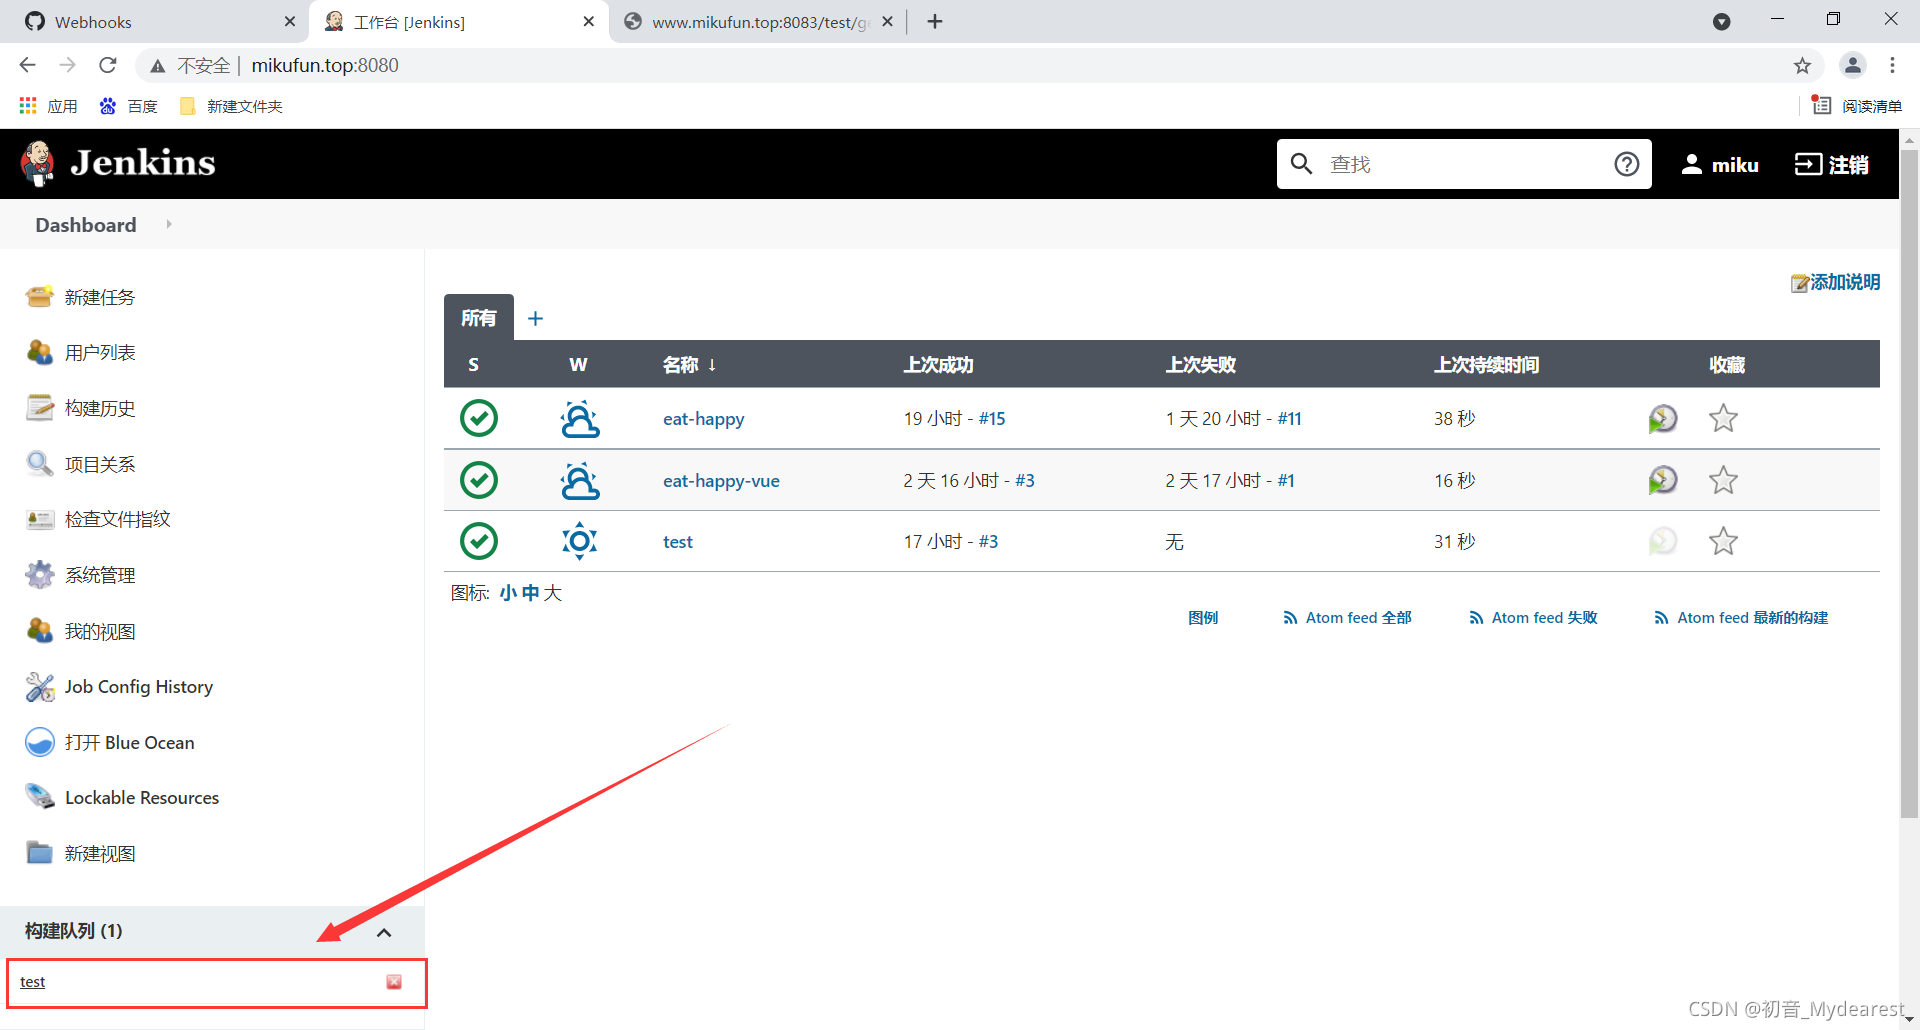Click test job schedule build icon
The image size is (1920, 1030).
click(x=1662, y=541)
